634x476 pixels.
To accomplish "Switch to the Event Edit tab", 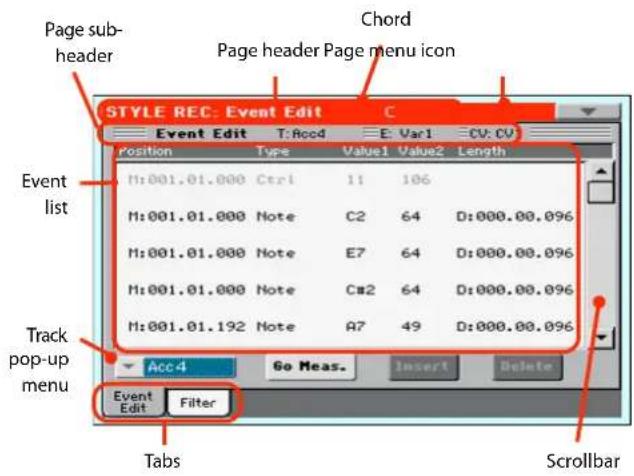I will point(133,402).
